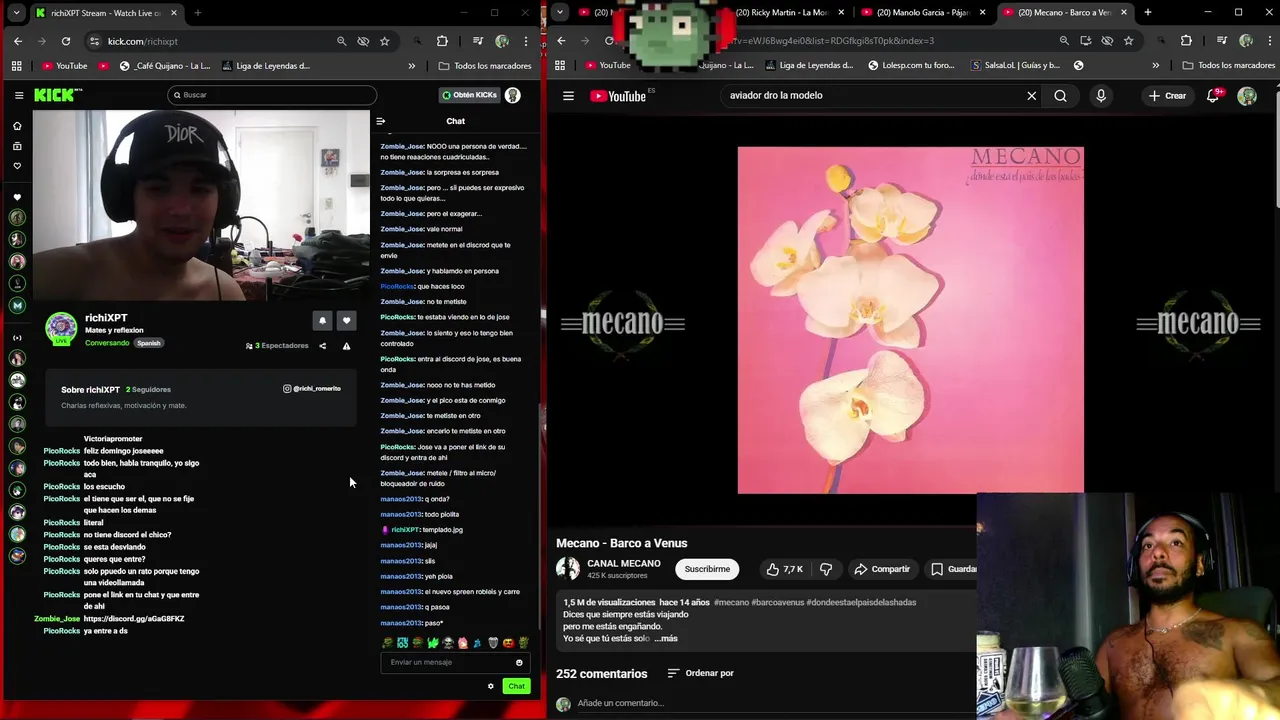Open Kick browser three-dot menu

click(x=526, y=41)
